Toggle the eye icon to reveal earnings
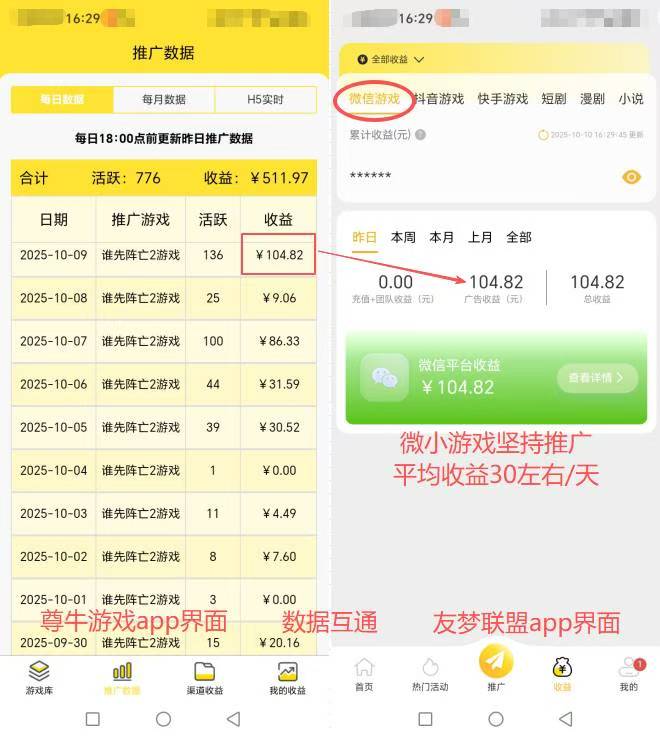660x736 pixels. [631, 177]
